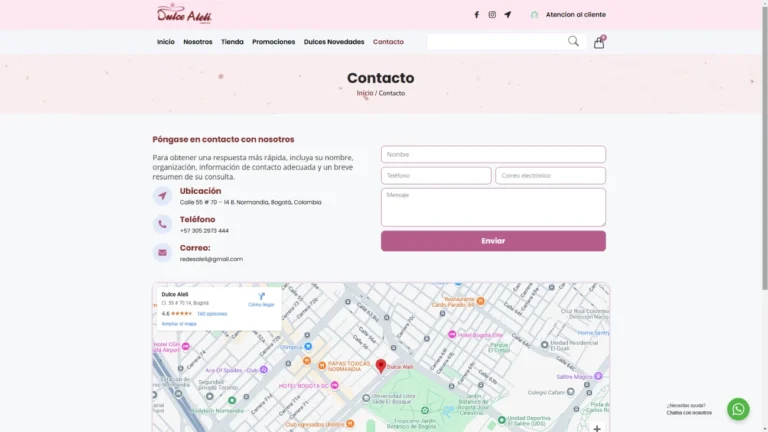
Task: Click the Ubicación arrow icon
Action: tap(162, 195)
